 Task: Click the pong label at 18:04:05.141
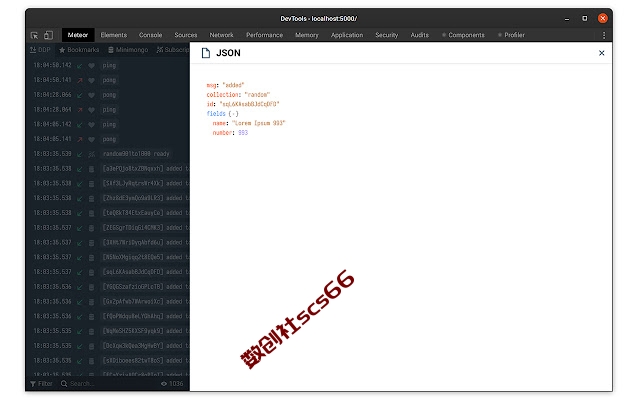point(109,139)
